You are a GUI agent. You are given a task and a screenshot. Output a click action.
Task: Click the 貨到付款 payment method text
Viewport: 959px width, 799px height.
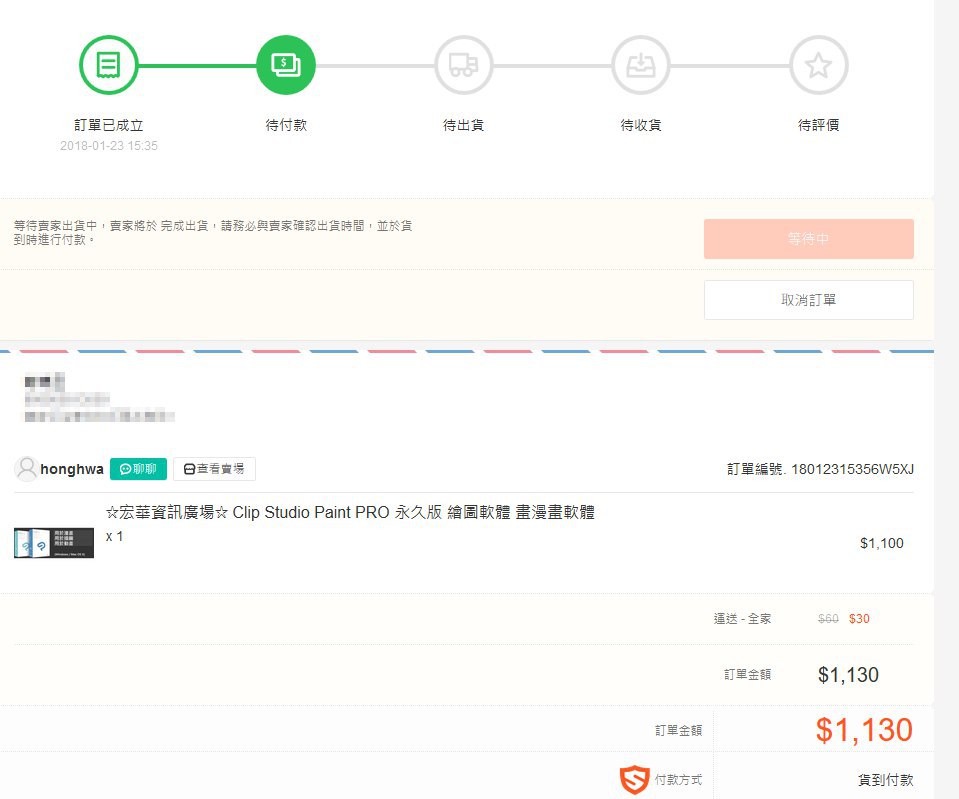885,780
